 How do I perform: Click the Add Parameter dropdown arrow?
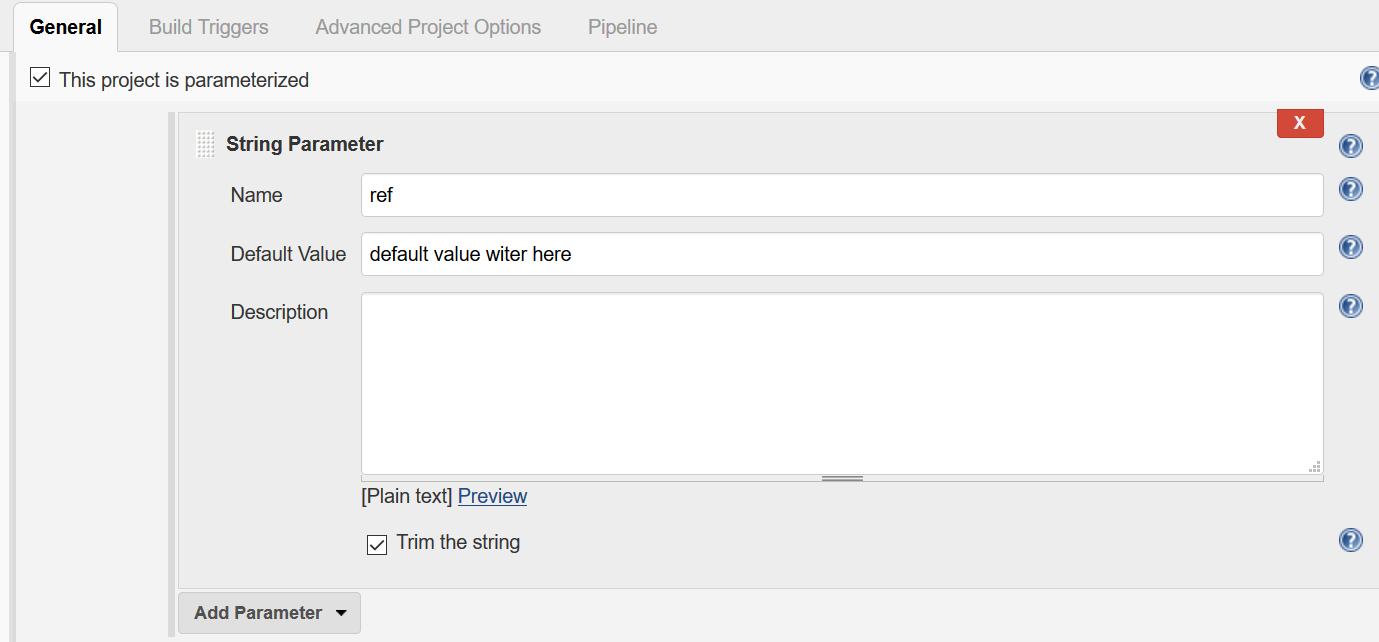341,613
